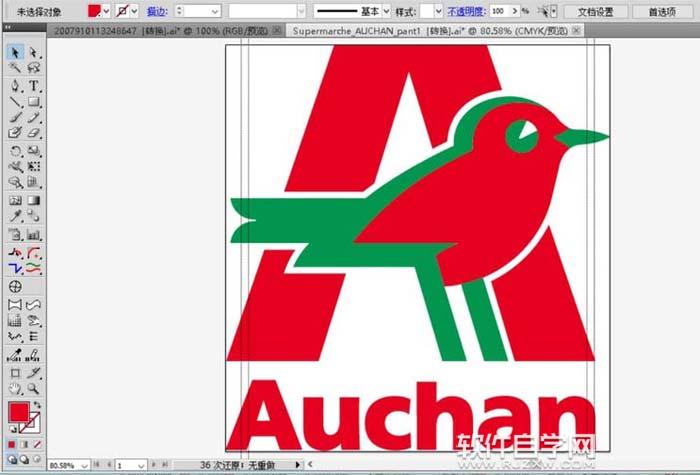Image resolution: width=700 pixels, height=475 pixels.
Task: Click the red Fill swatch in toolbox
Action: (18, 412)
